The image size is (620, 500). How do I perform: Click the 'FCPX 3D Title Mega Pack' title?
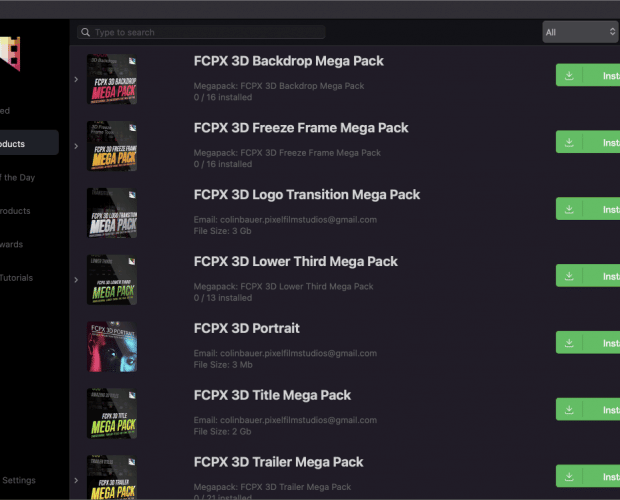[272, 395]
